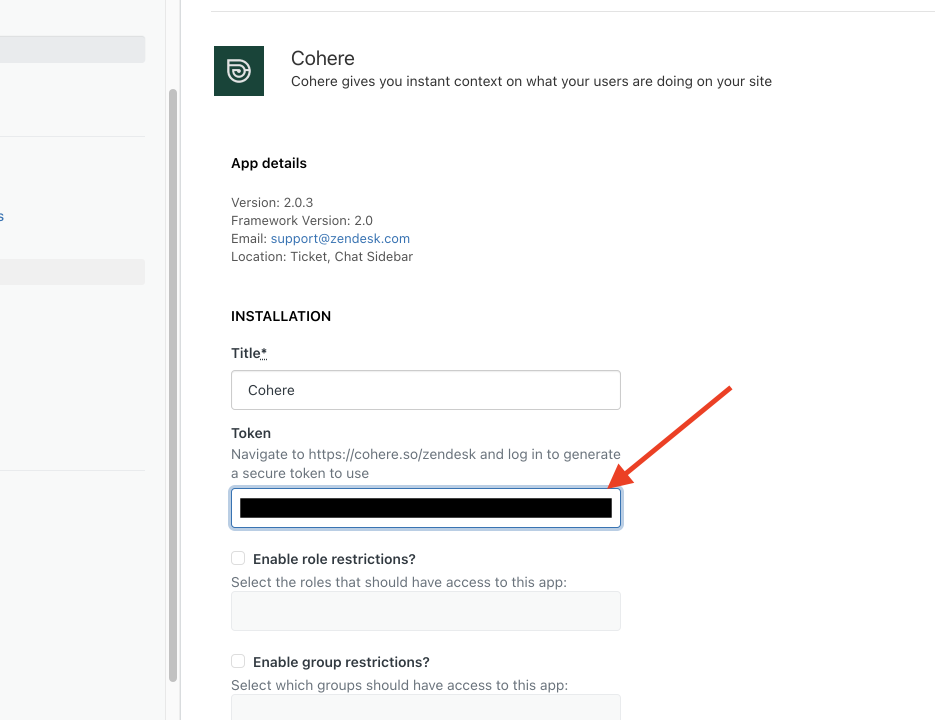Tick the Enable group restrictions checkbox
Screen dimensions: 935x720
[x=238, y=661]
